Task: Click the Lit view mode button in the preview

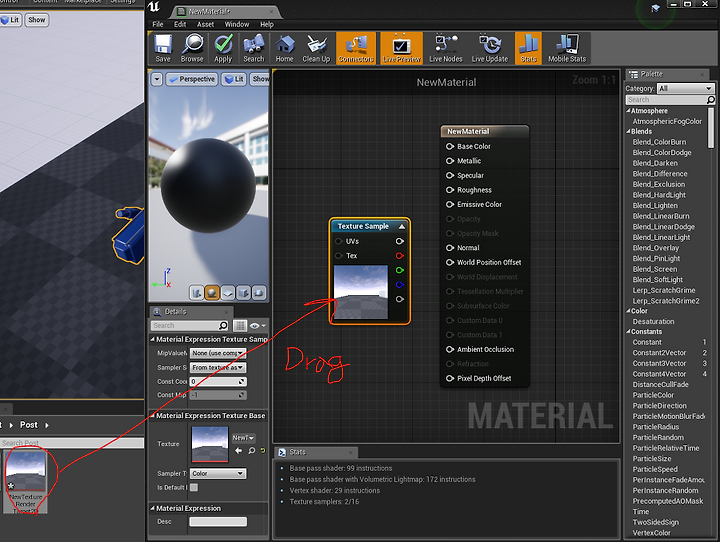Action: [x=234, y=79]
